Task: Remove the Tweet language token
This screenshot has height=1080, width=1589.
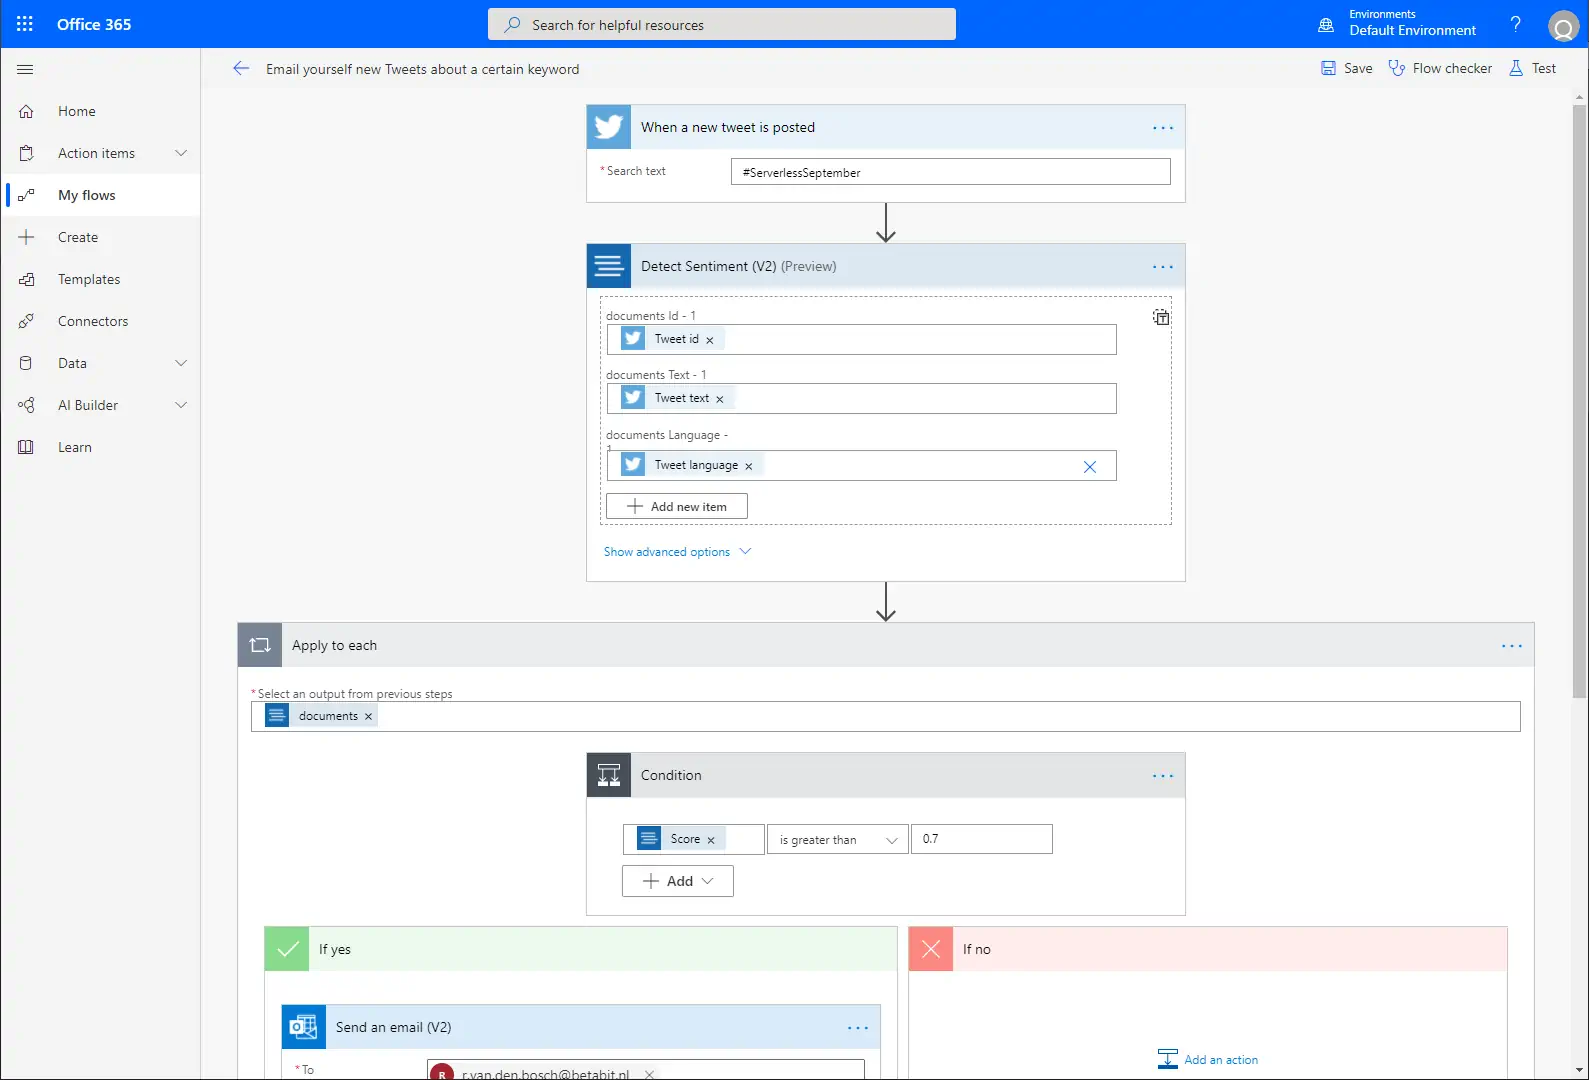Action: click(749, 466)
